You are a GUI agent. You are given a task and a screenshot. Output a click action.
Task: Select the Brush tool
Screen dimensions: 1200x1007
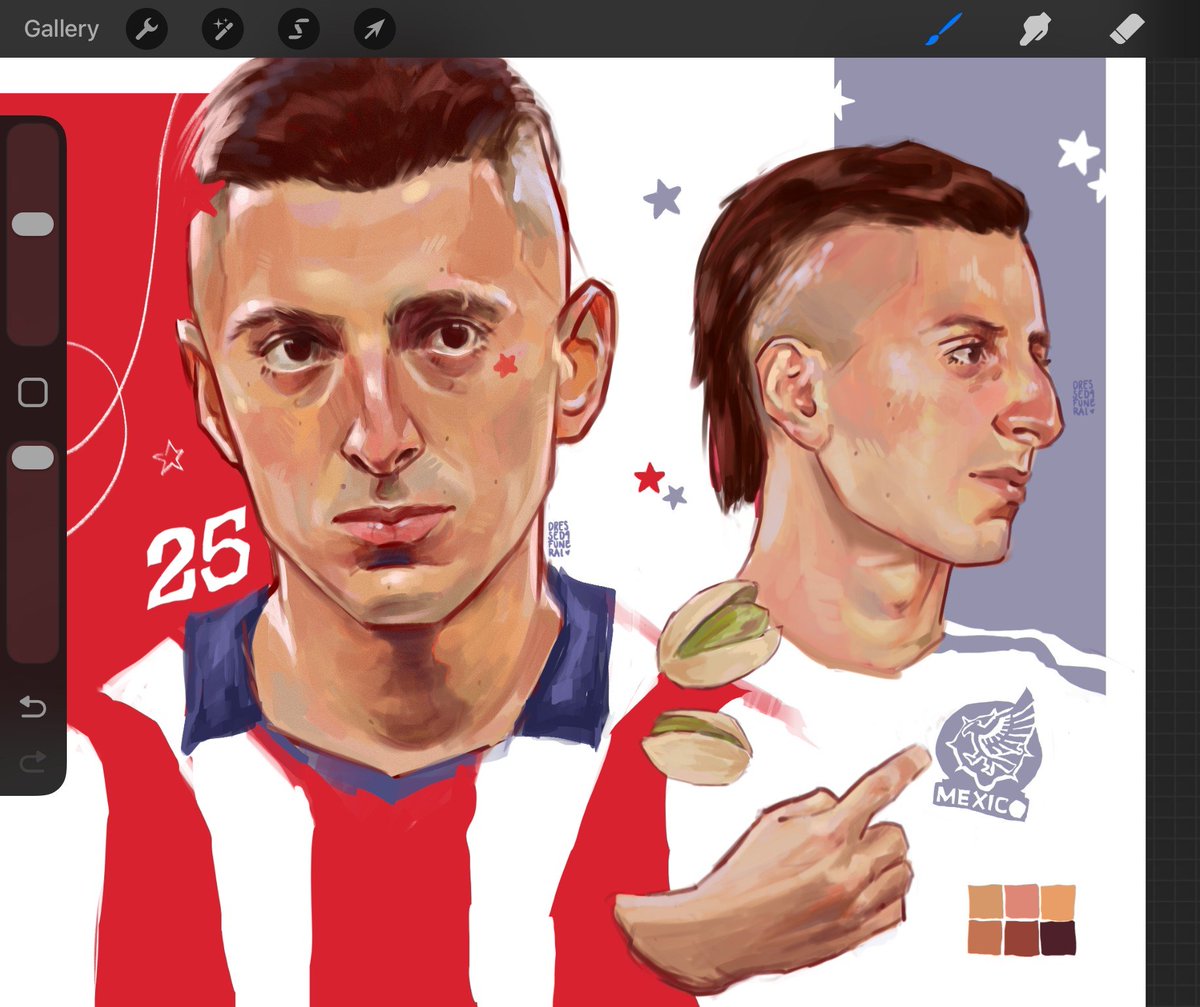942,29
